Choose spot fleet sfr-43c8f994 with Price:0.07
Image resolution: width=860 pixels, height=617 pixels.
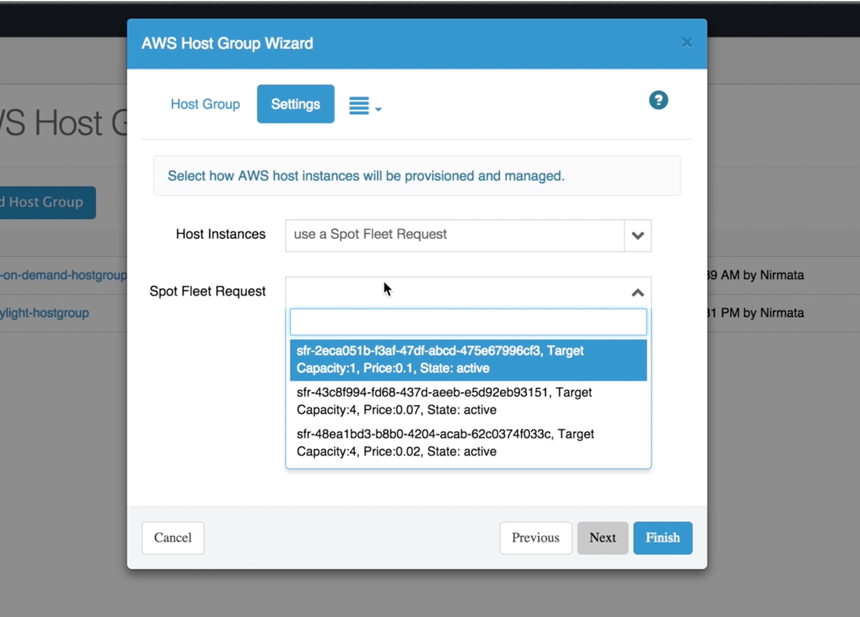coord(468,401)
